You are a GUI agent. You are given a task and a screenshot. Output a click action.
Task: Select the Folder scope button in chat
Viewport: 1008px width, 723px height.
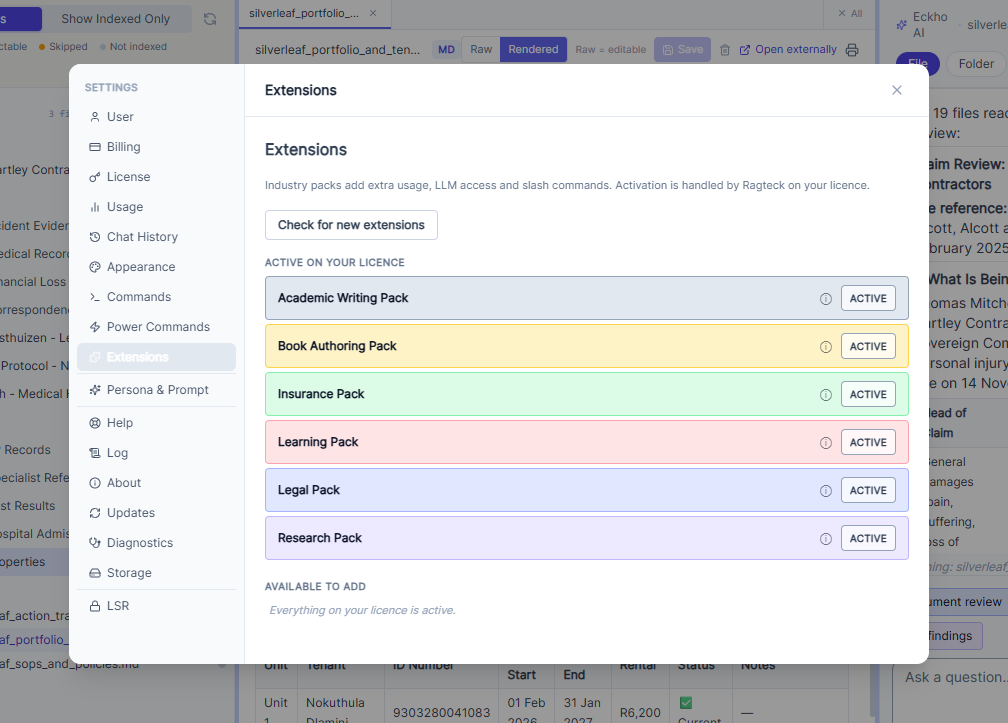coord(976,64)
